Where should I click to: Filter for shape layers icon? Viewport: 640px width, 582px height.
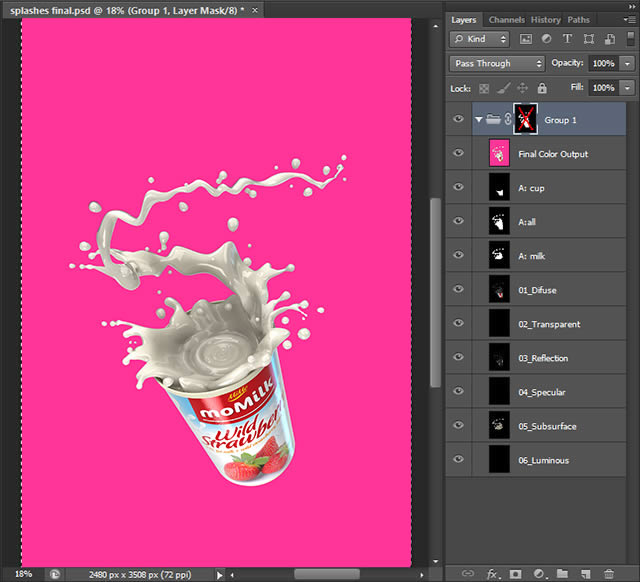point(588,39)
